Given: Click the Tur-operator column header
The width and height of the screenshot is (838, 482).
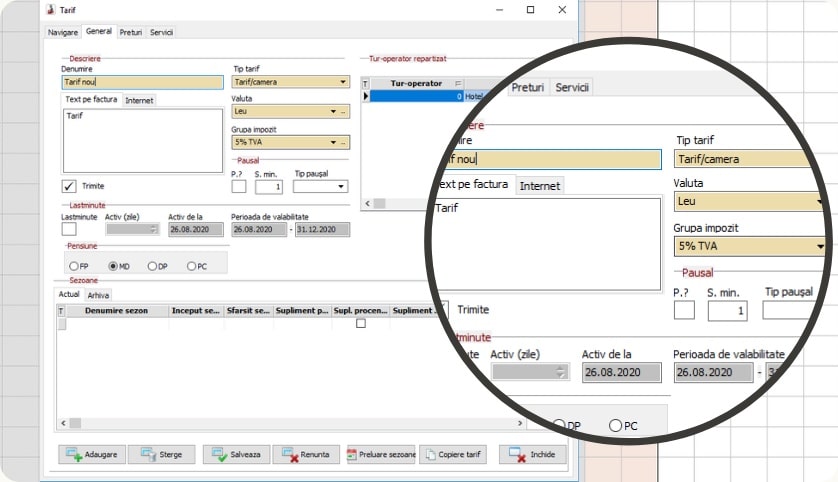Looking at the screenshot, I should pos(416,83).
